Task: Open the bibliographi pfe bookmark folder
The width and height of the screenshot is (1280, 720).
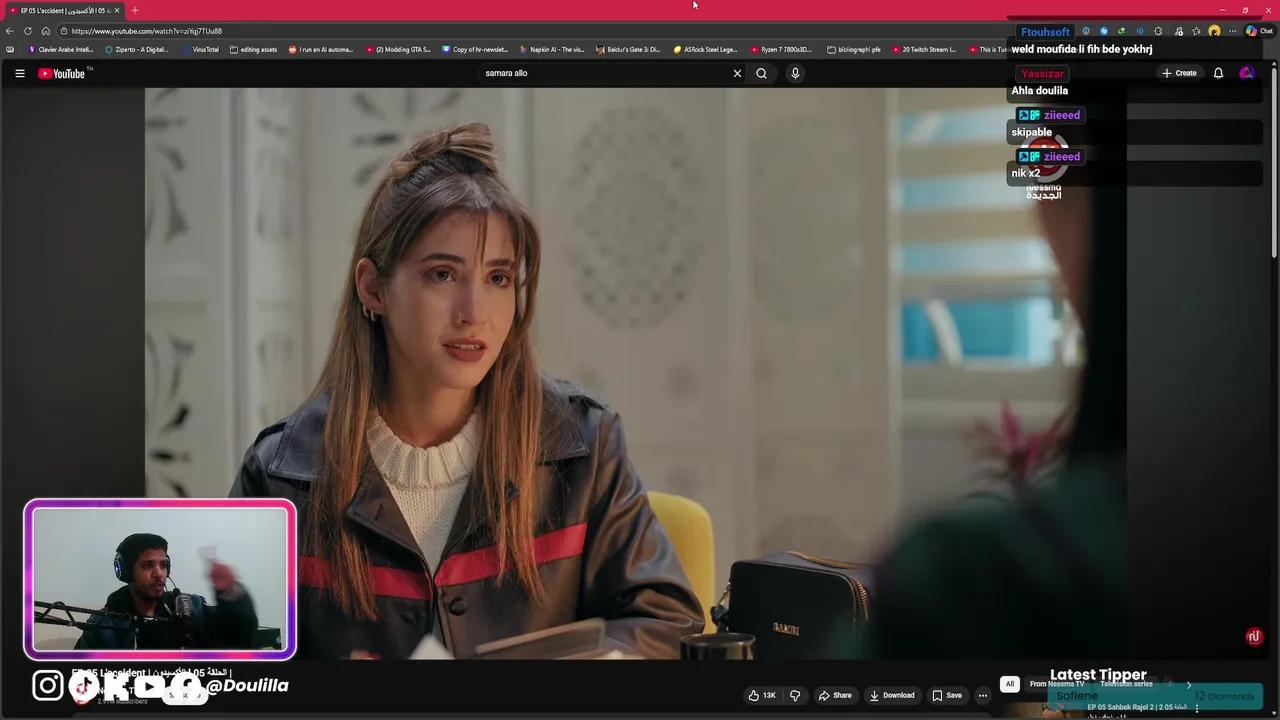Action: point(853,49)
